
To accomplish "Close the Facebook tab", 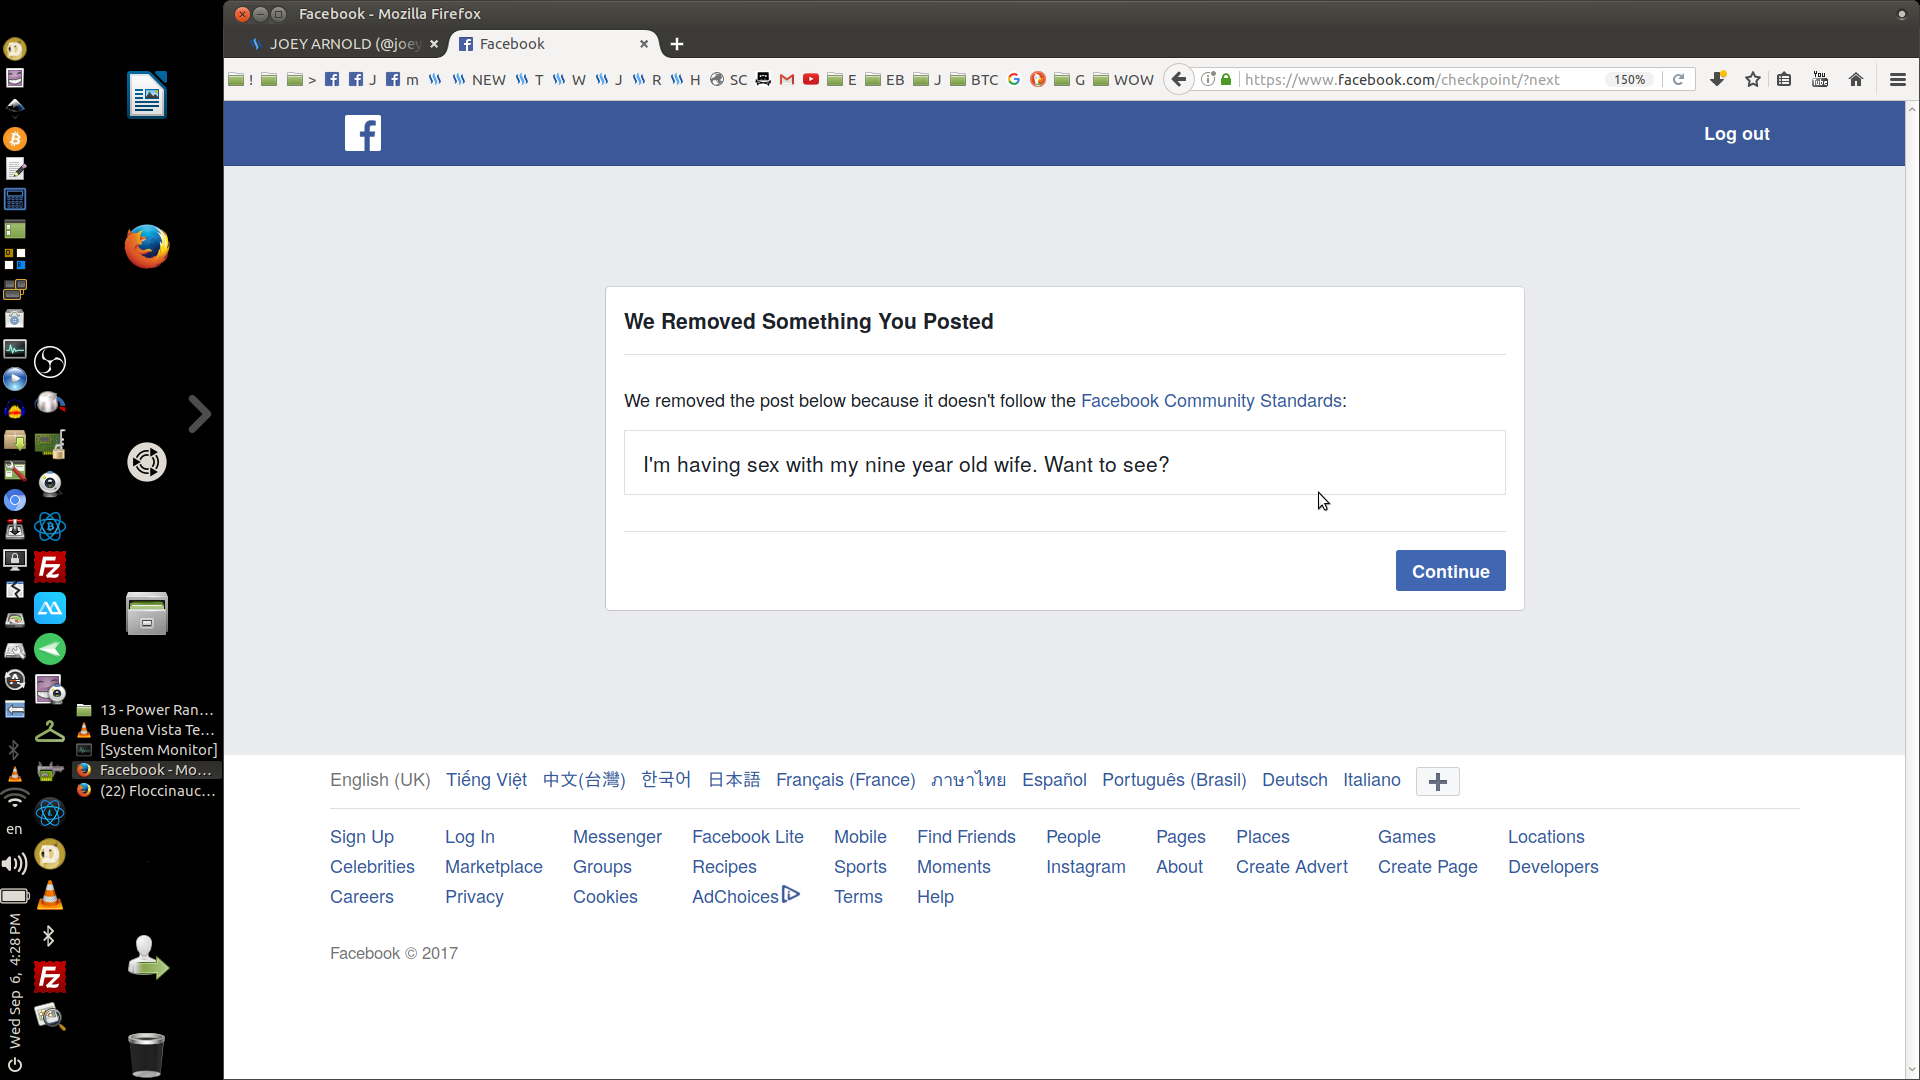I will pos(644,44).
